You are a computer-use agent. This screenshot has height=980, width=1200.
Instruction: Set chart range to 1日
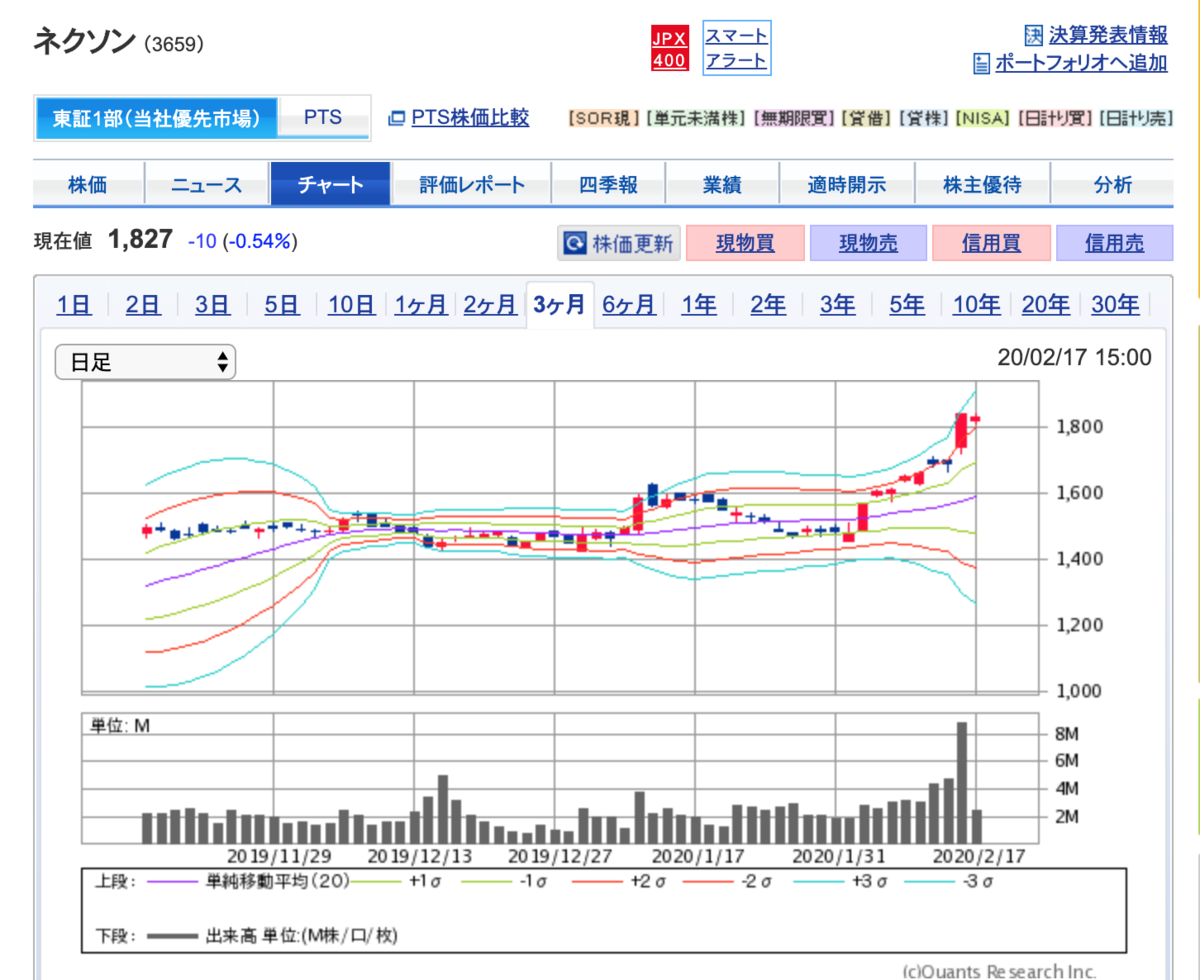click(74, 305)
